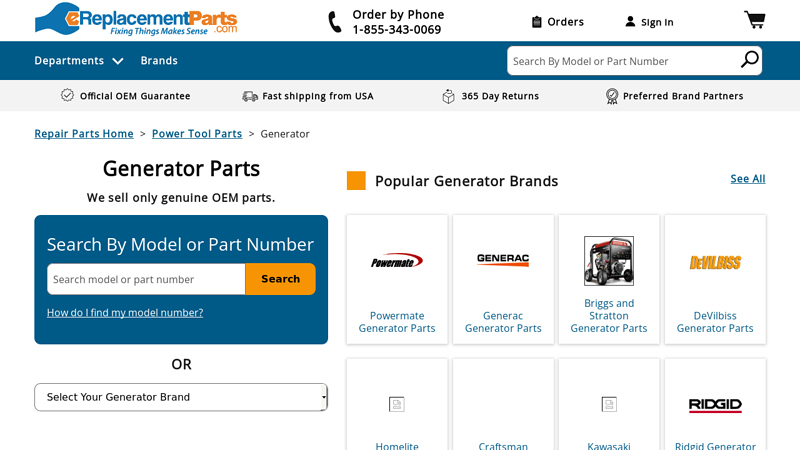The image size is (800, 450).
Task: Click the Preferred Brand Partners ribbon icon
Action: pos(612,96)
